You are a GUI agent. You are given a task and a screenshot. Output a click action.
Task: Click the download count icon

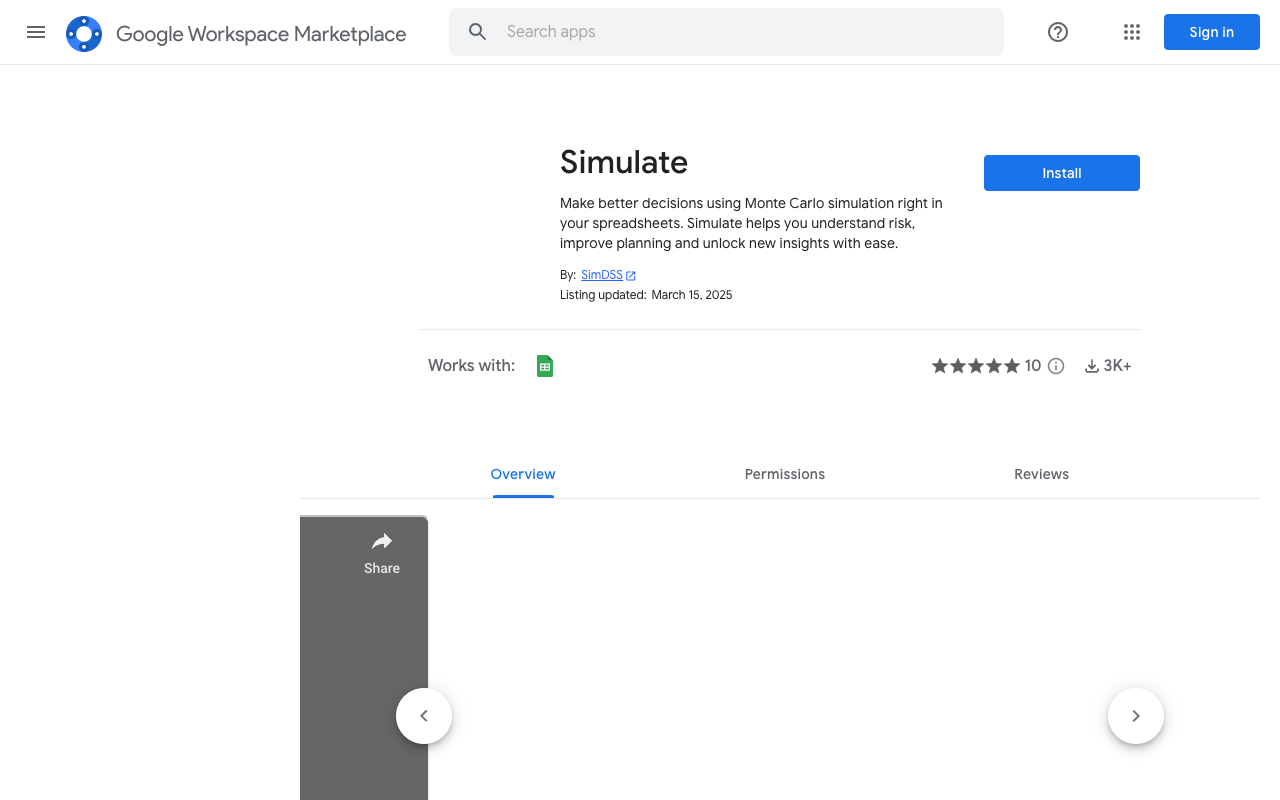point(1092,366)
